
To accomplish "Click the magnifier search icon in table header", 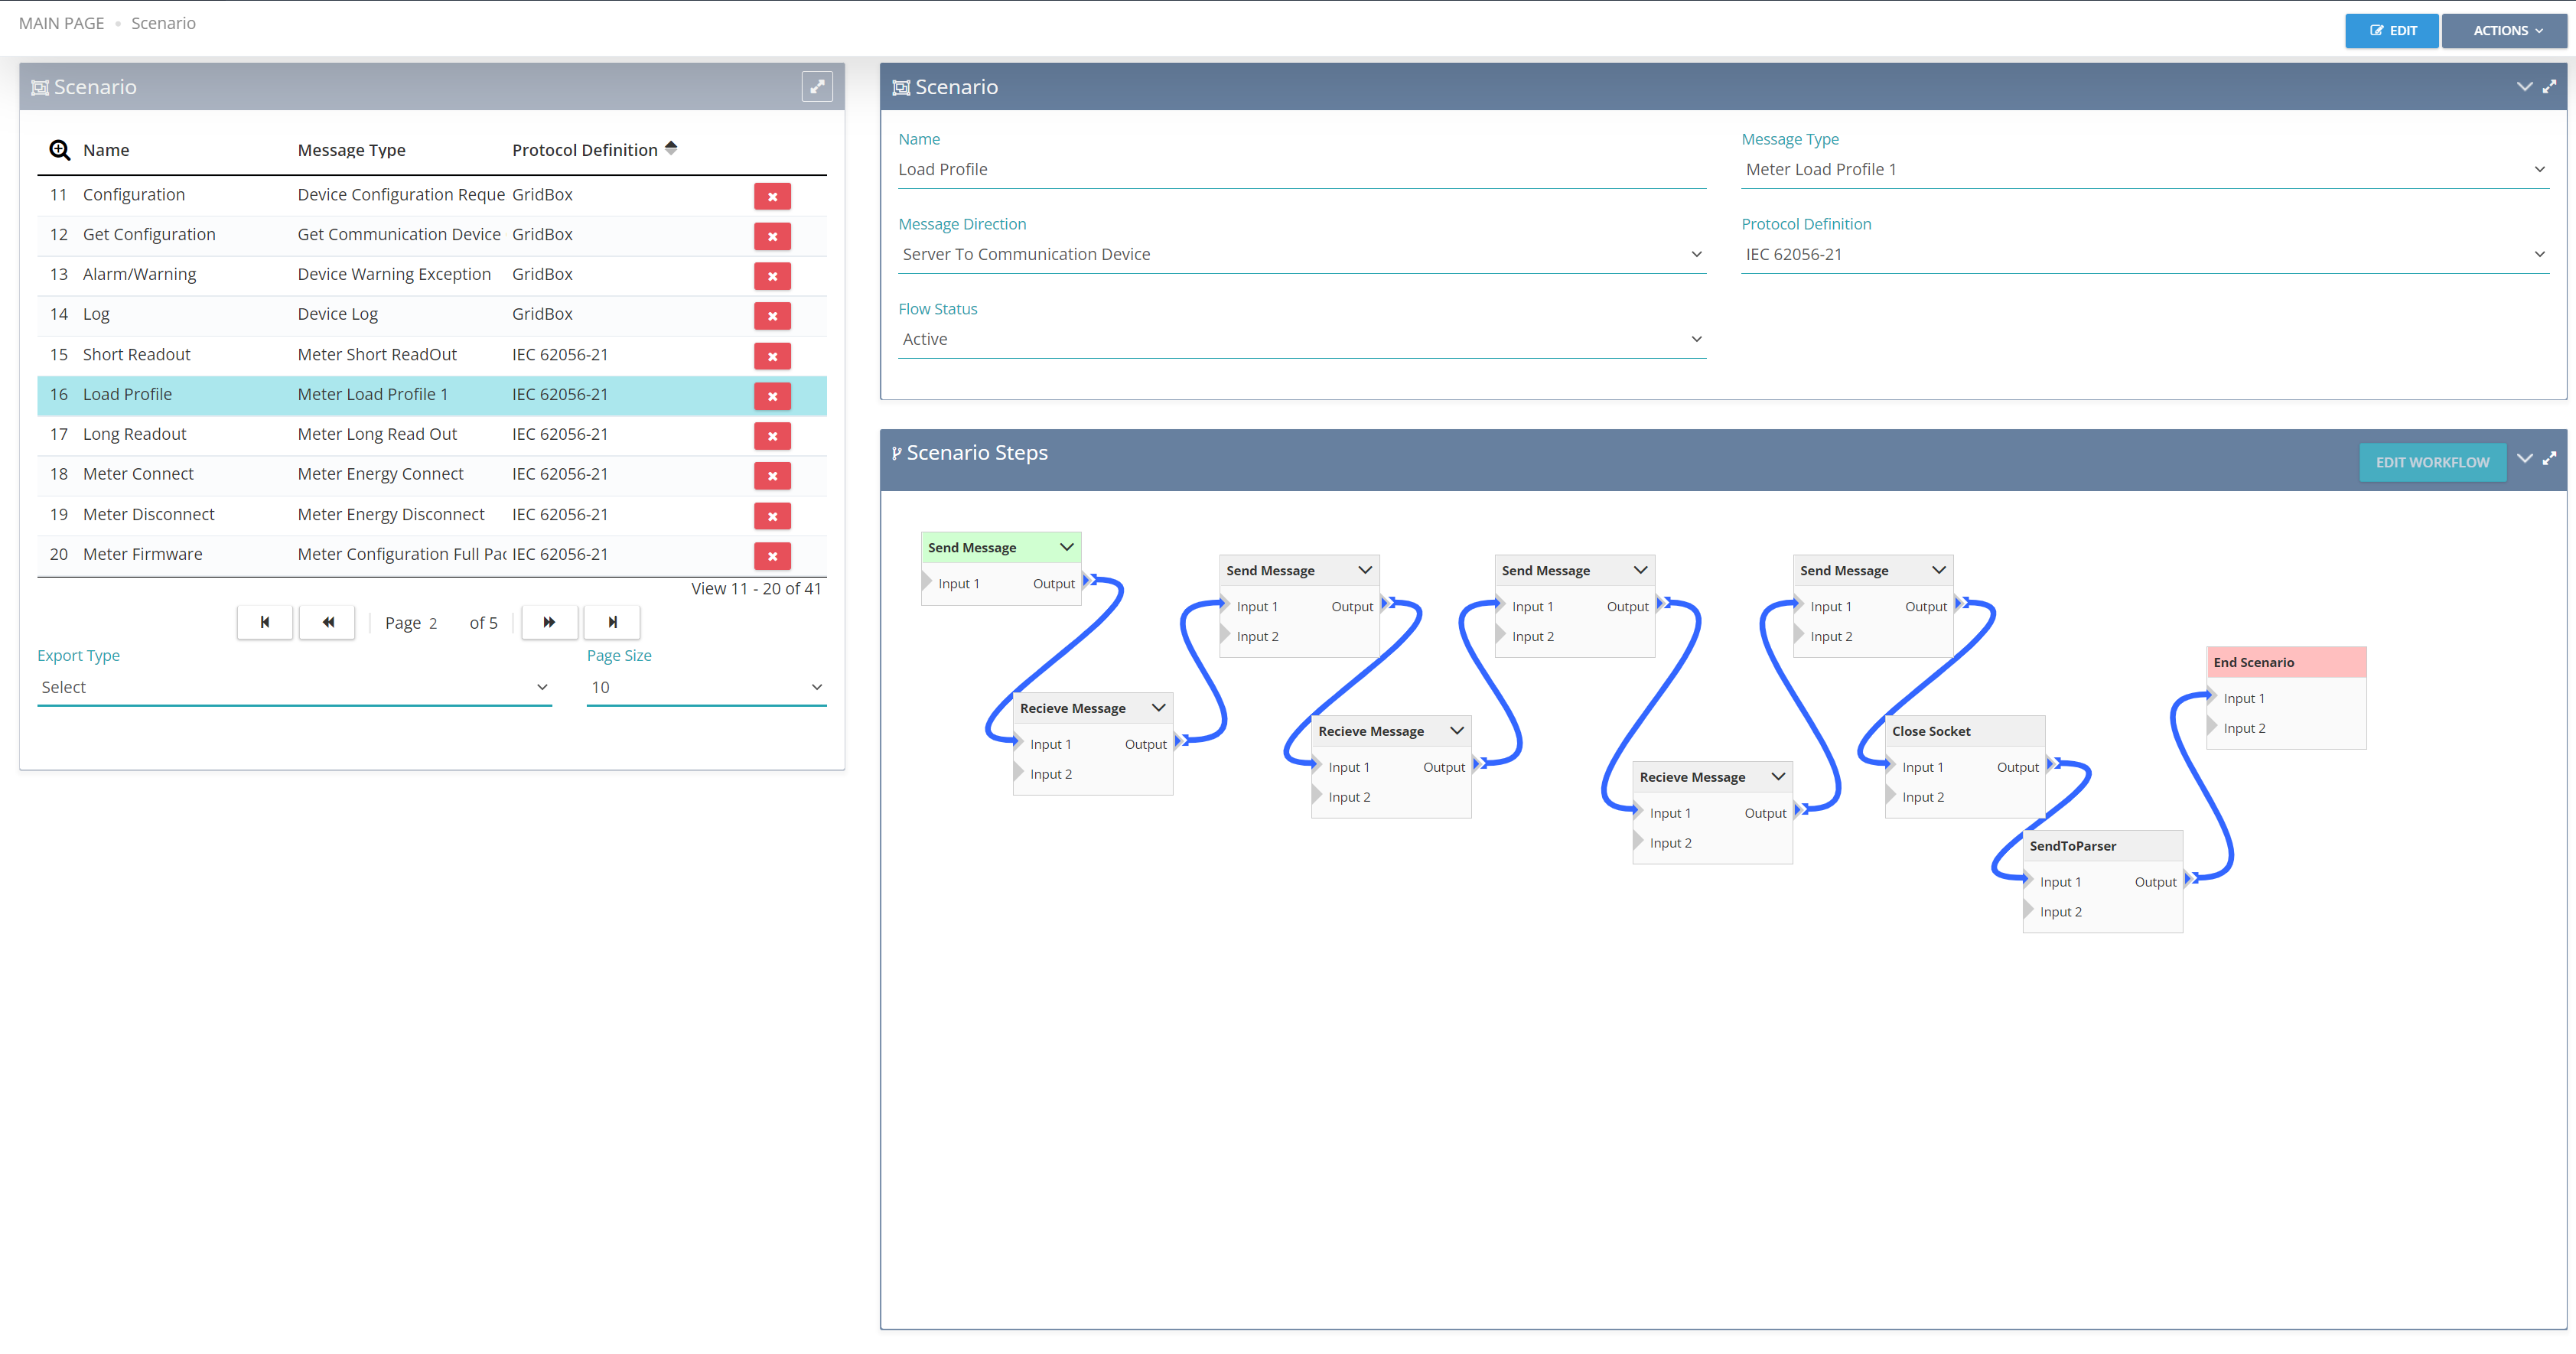I will (x=60, y=150).
